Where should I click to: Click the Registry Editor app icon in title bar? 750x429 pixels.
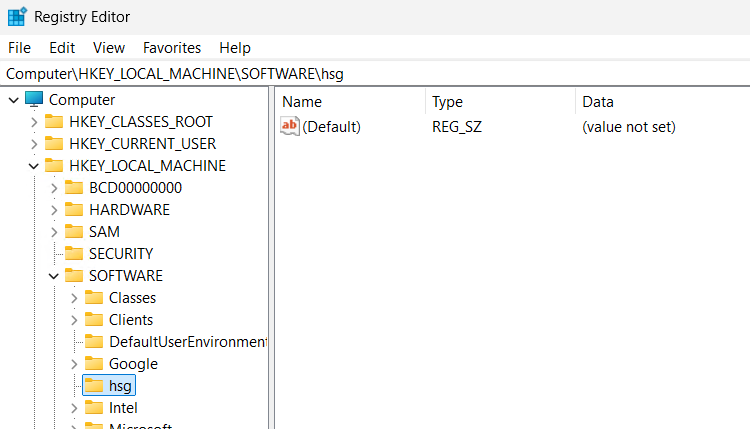[x=17, y=17]
